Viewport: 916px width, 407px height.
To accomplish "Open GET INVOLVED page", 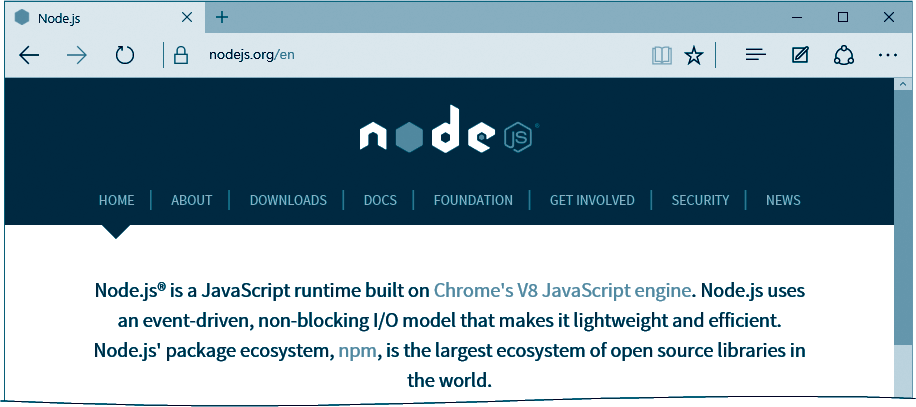I will (592, 200).
